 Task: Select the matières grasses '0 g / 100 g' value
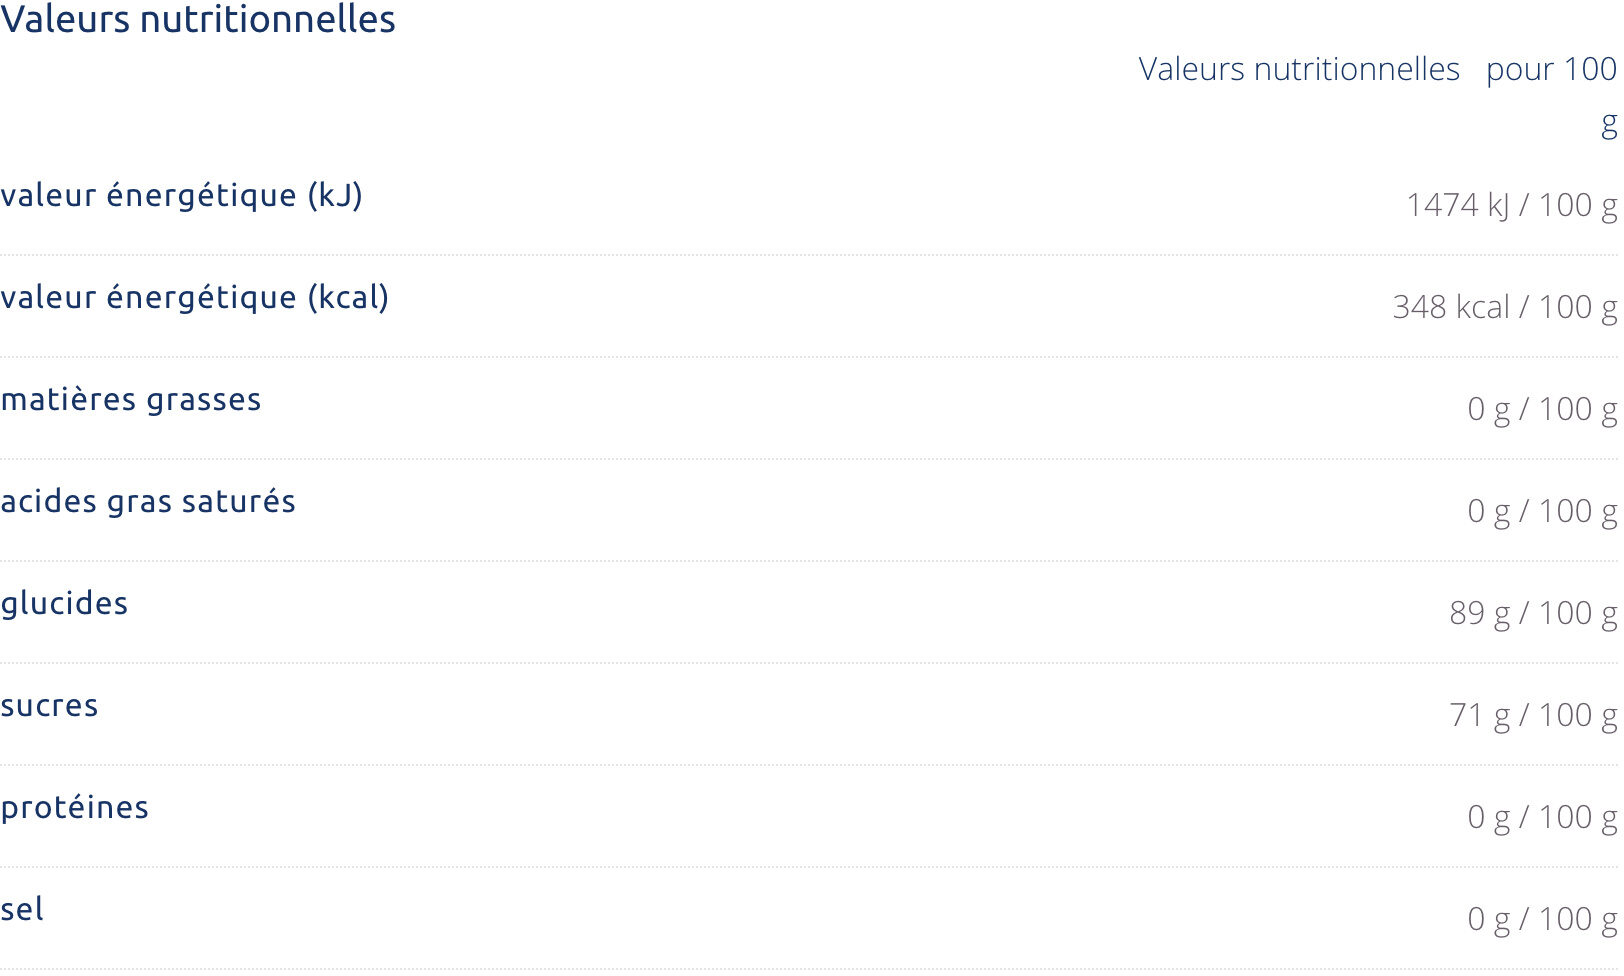[x=1542, y=409]
